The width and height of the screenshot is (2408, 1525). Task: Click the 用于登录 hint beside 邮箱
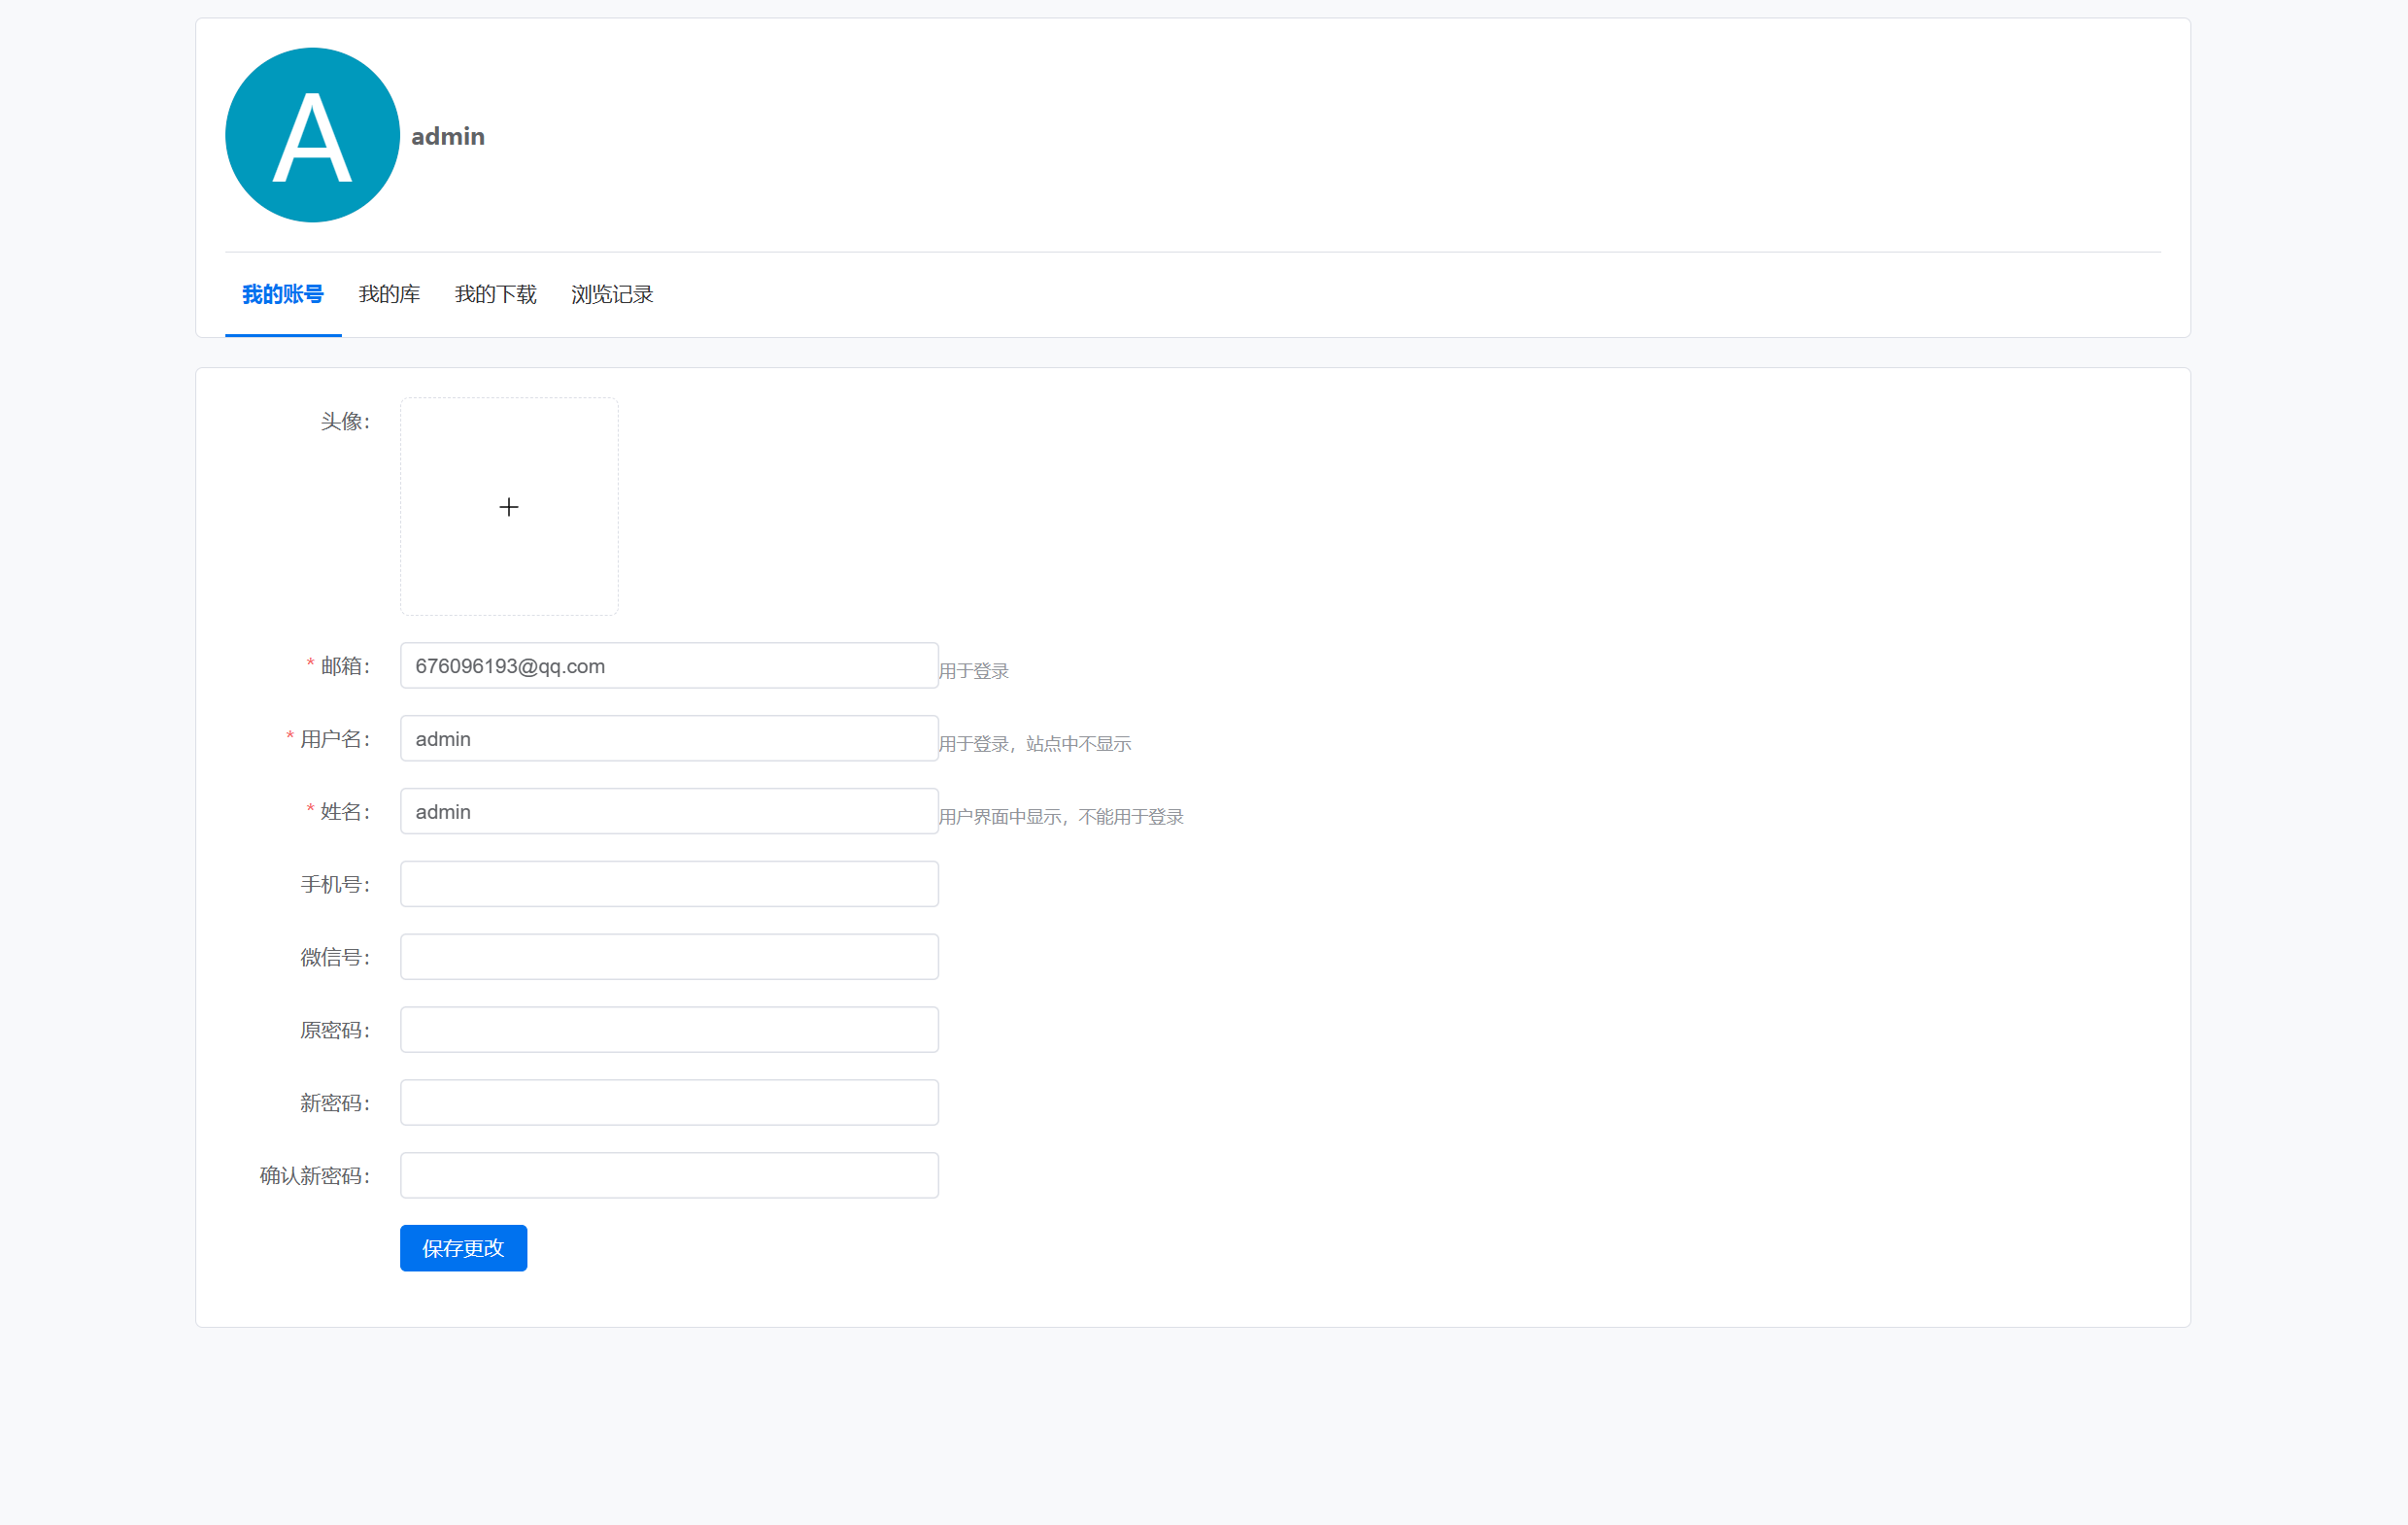[974, 671]
